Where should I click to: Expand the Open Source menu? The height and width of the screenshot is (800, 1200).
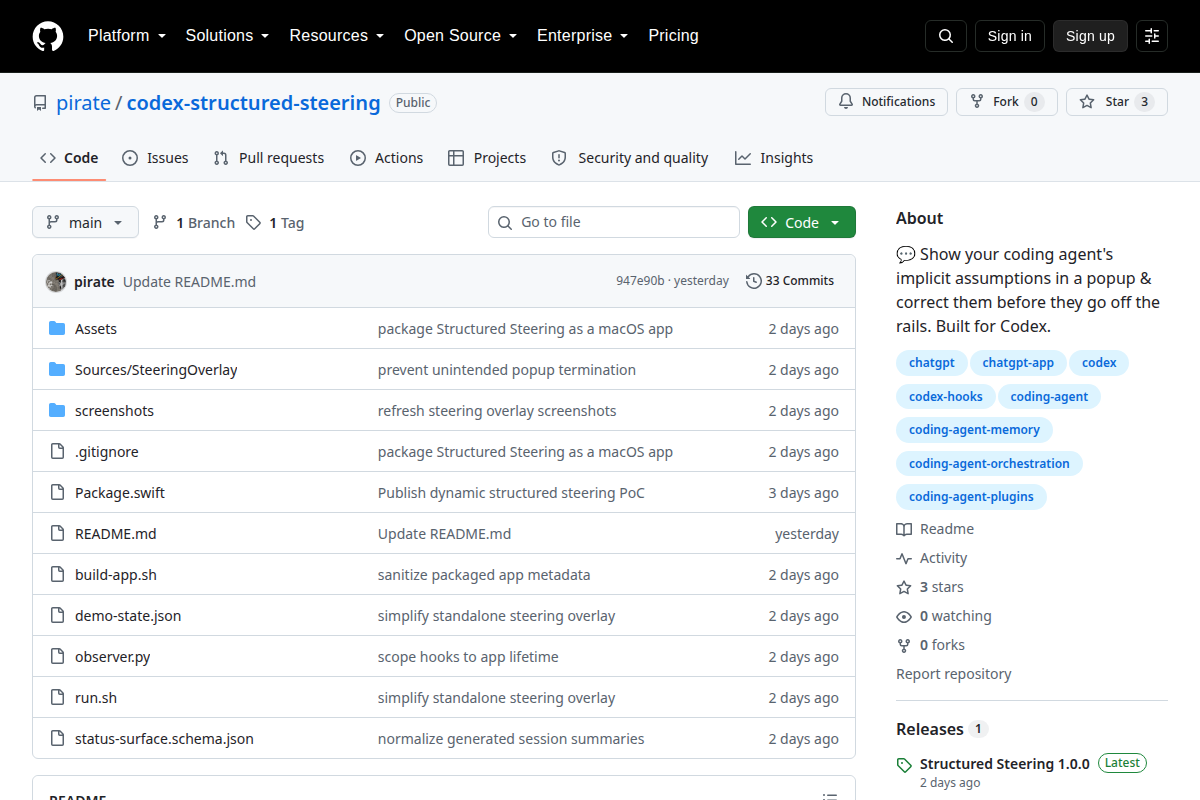(x=460, y=36)
